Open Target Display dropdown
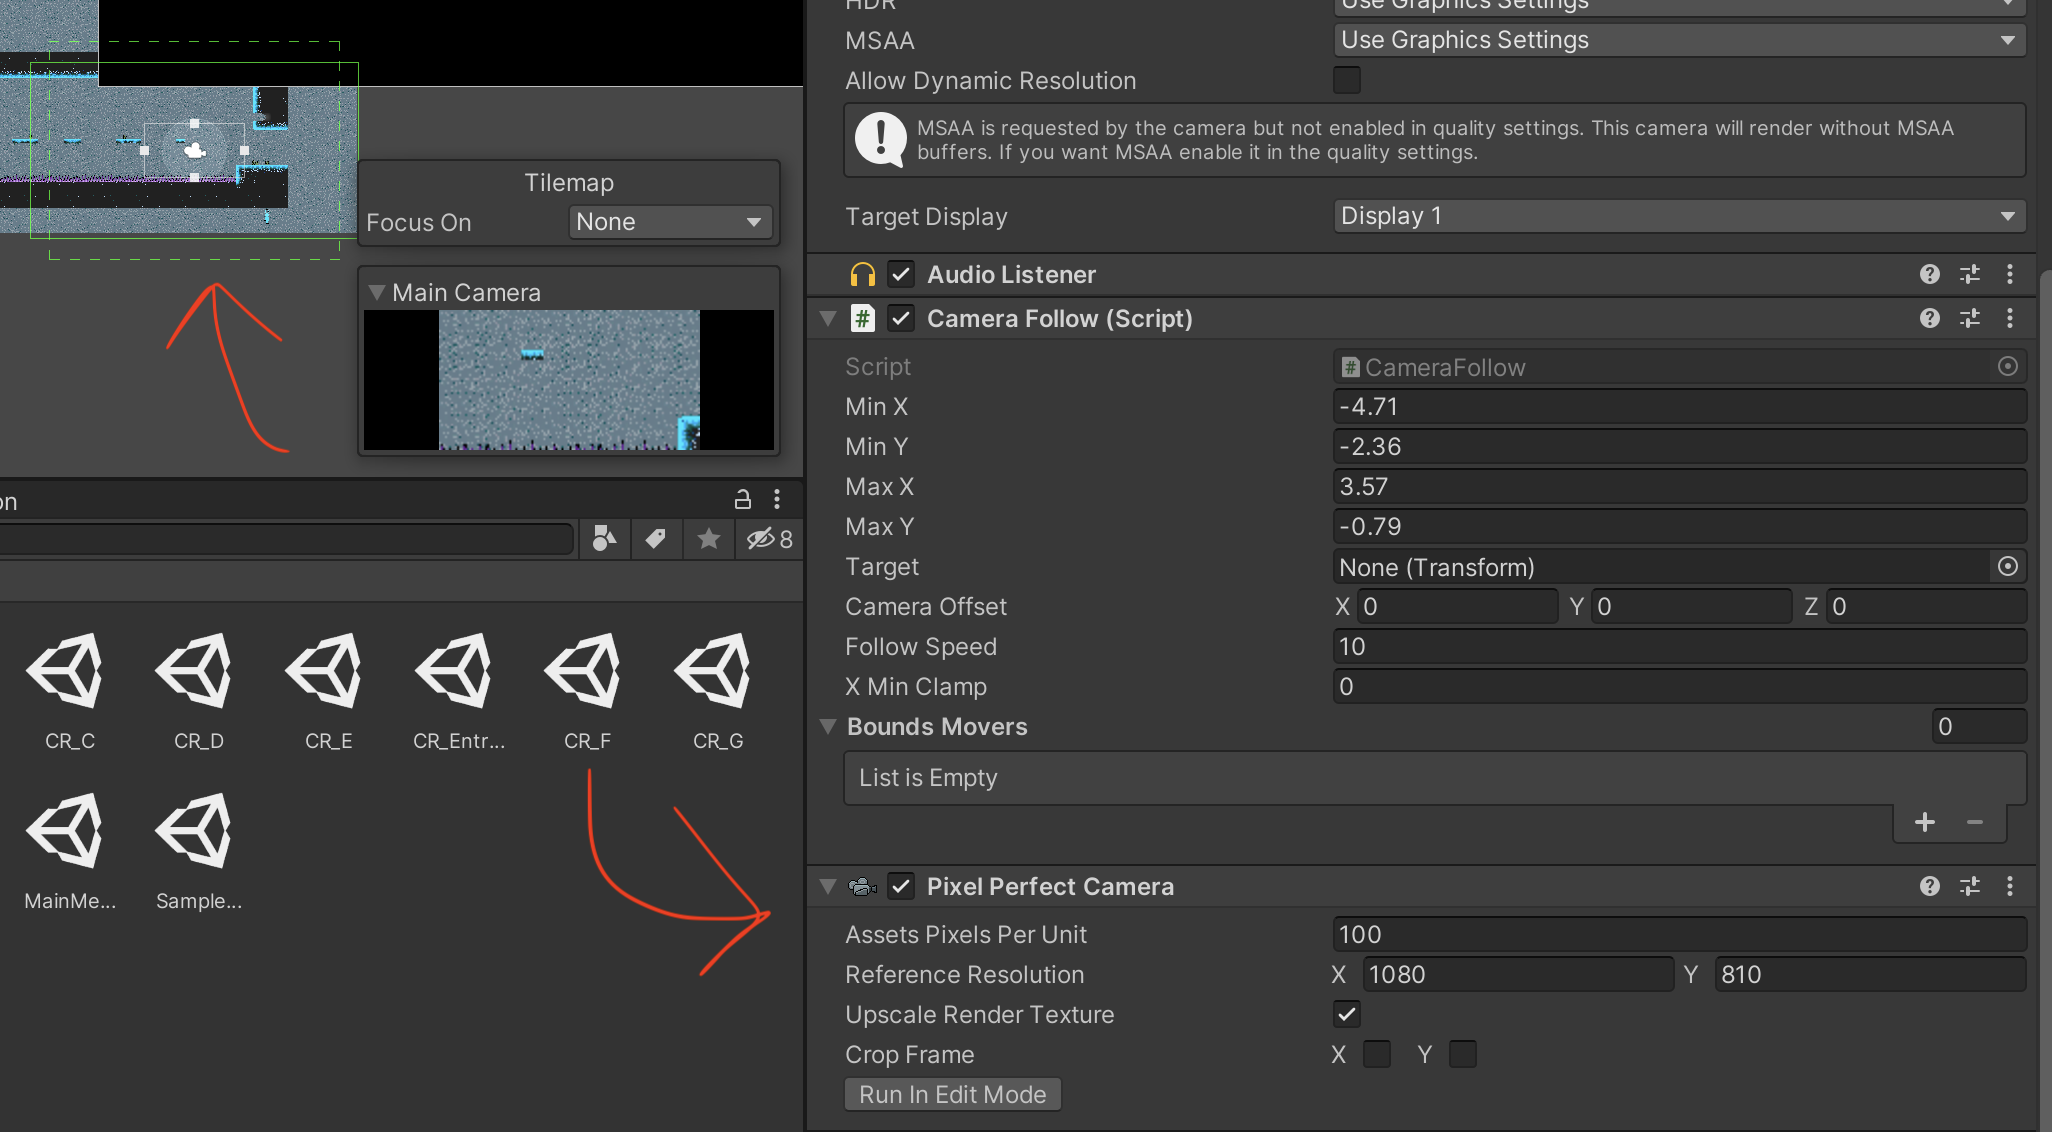This screenshot has height=1132, width=2052. coord(1678,216)
